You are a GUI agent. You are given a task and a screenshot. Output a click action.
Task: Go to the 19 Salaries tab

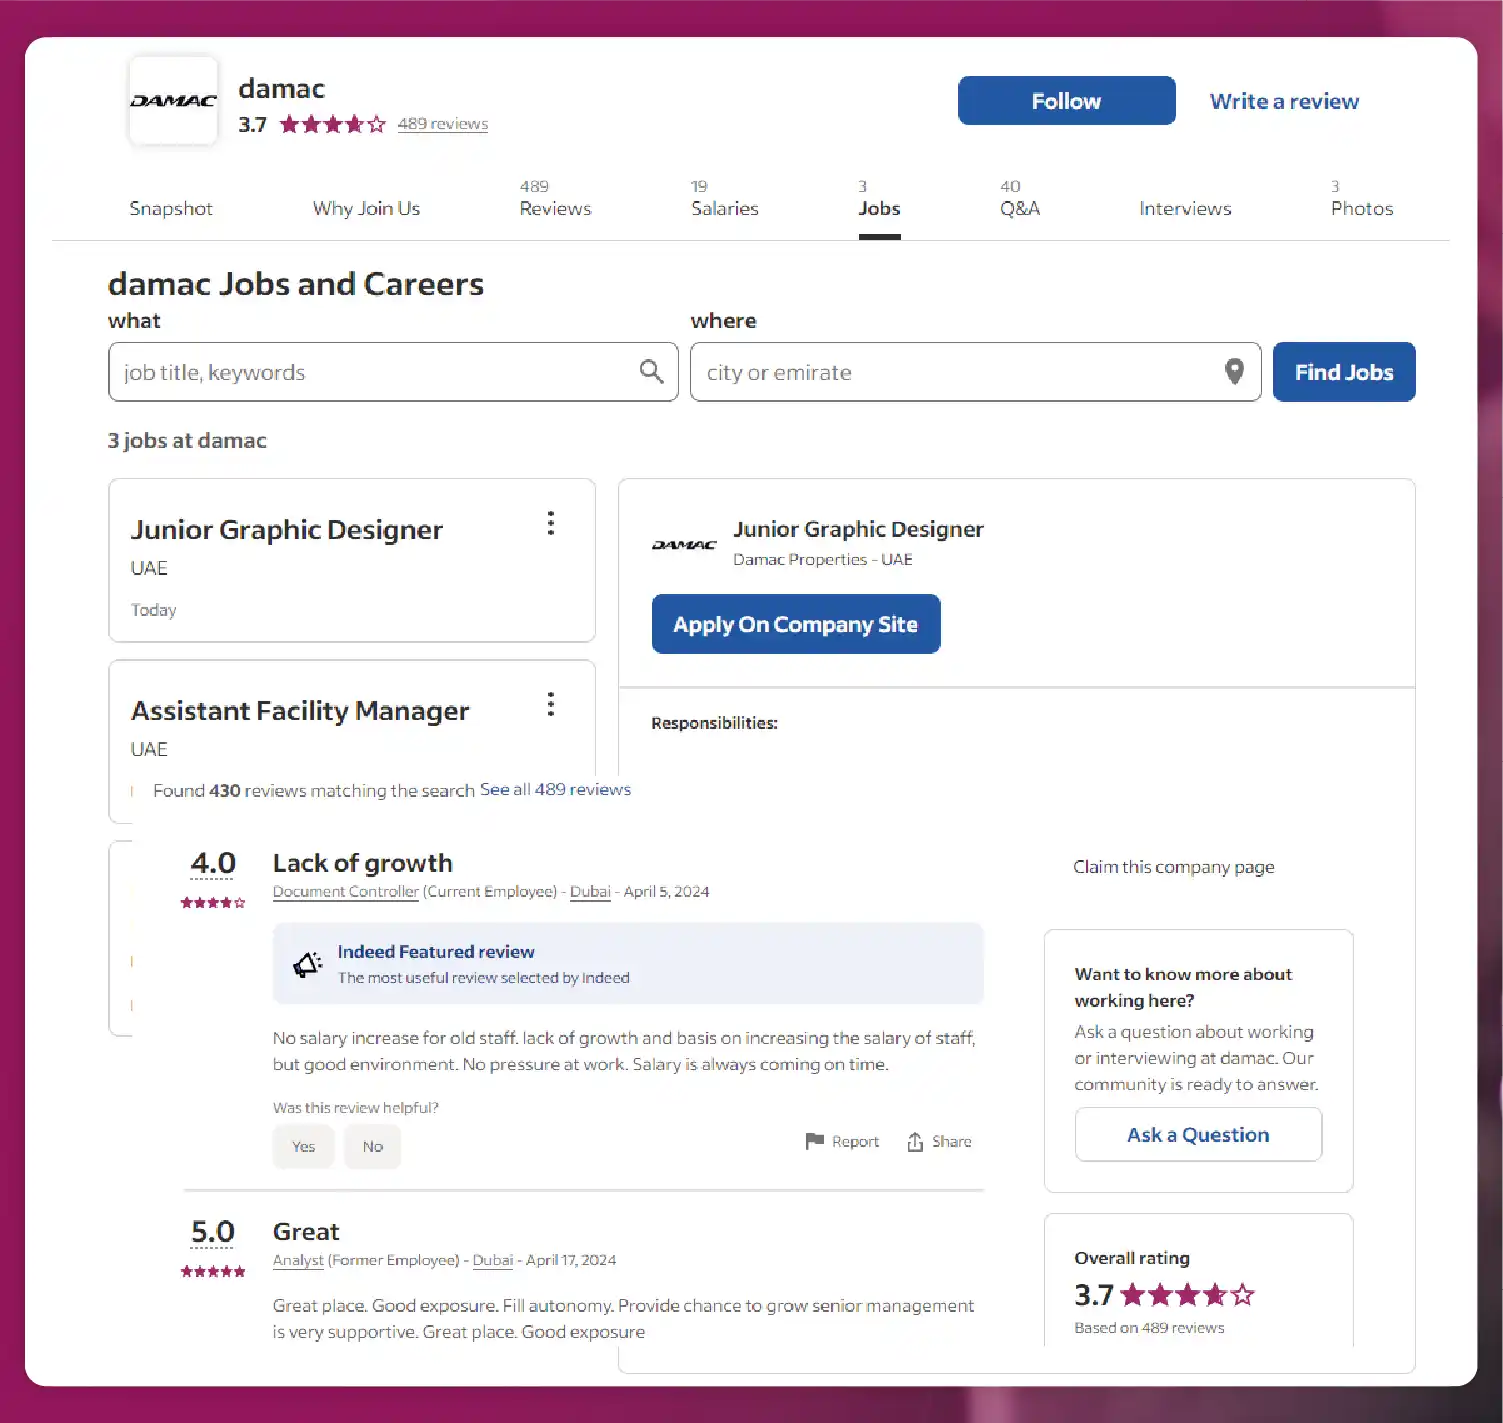point(725,199)
